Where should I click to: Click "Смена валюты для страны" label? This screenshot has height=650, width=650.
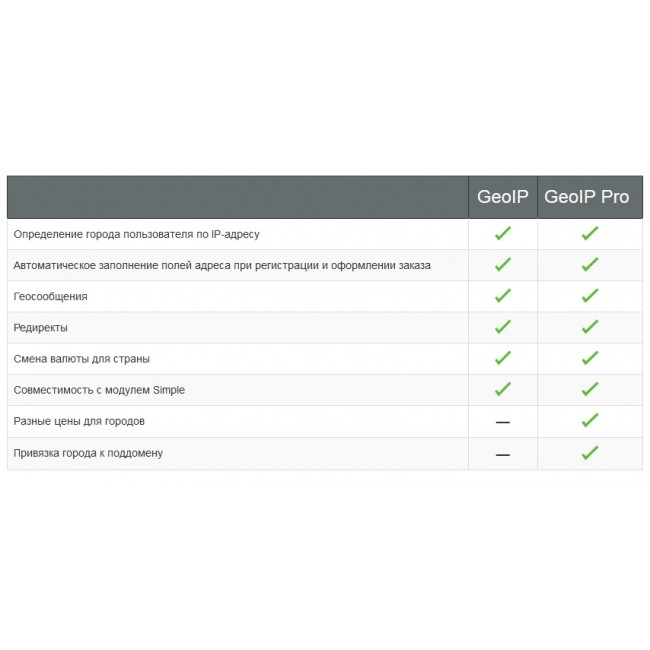pos(82,359)
